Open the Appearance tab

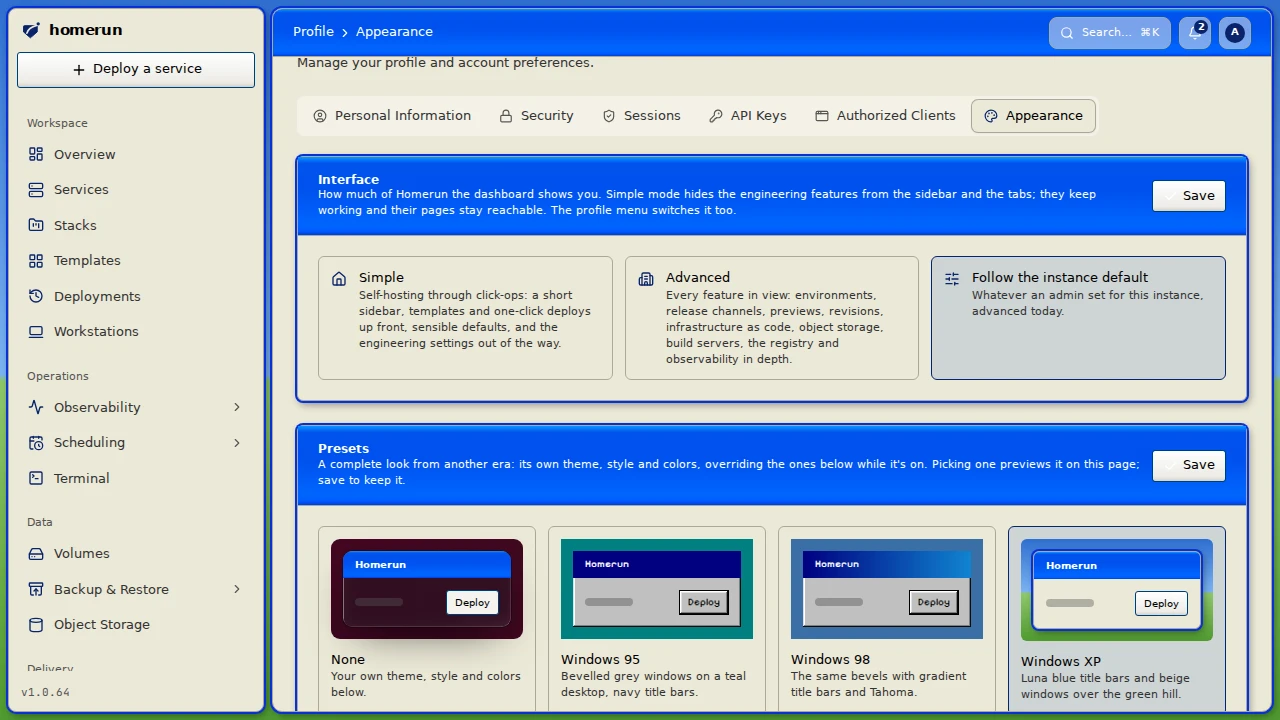click(1033, 116)
